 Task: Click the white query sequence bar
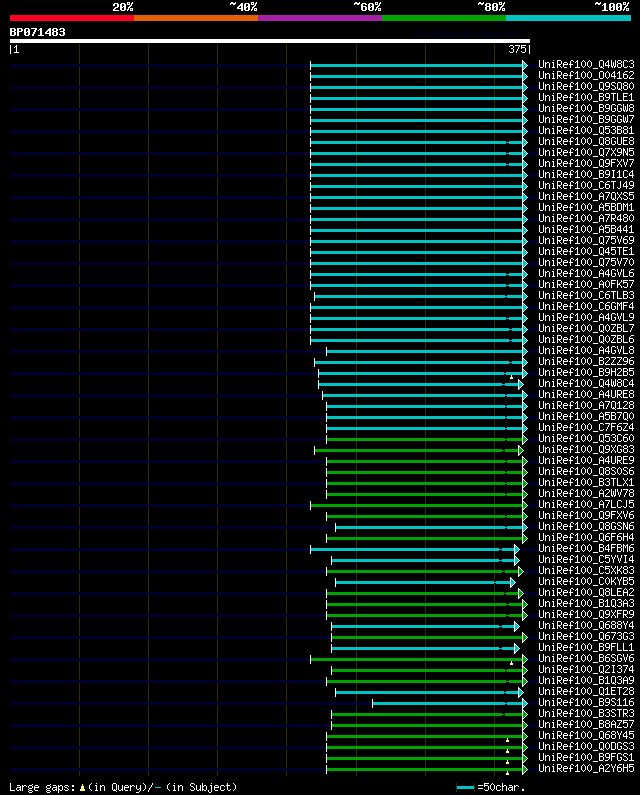270,41
